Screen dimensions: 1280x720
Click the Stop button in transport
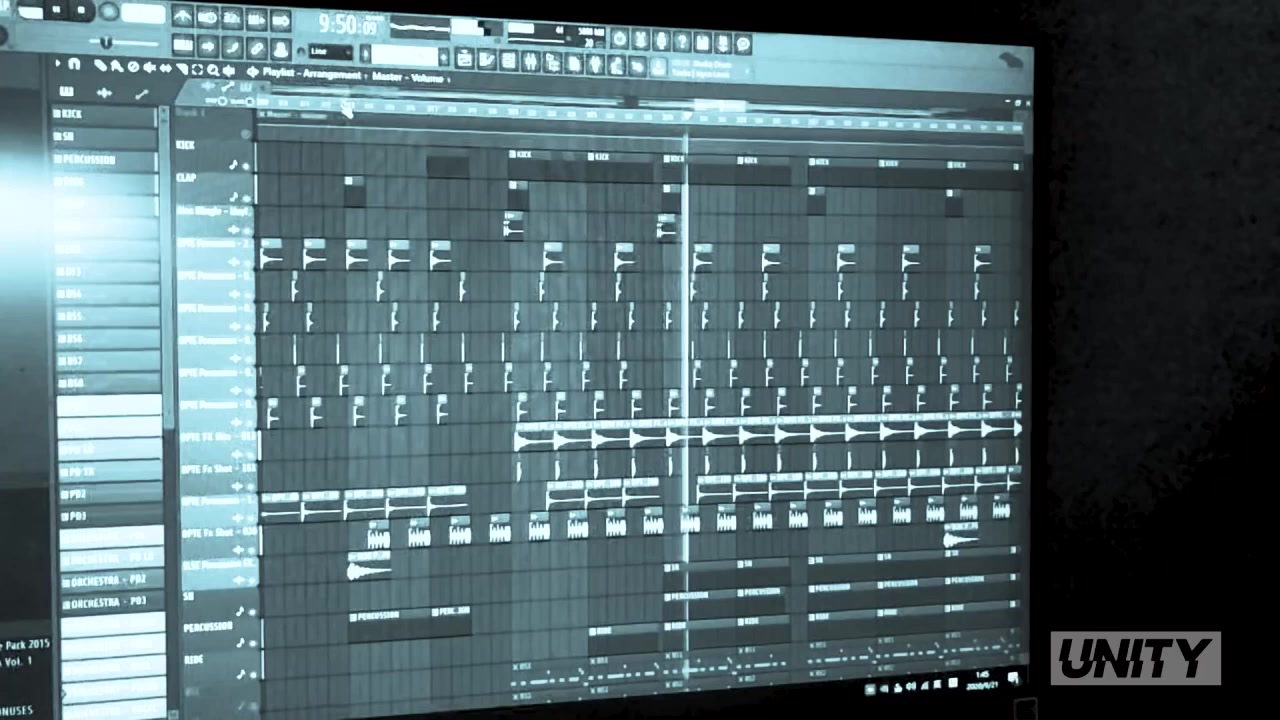coord(81,10)
